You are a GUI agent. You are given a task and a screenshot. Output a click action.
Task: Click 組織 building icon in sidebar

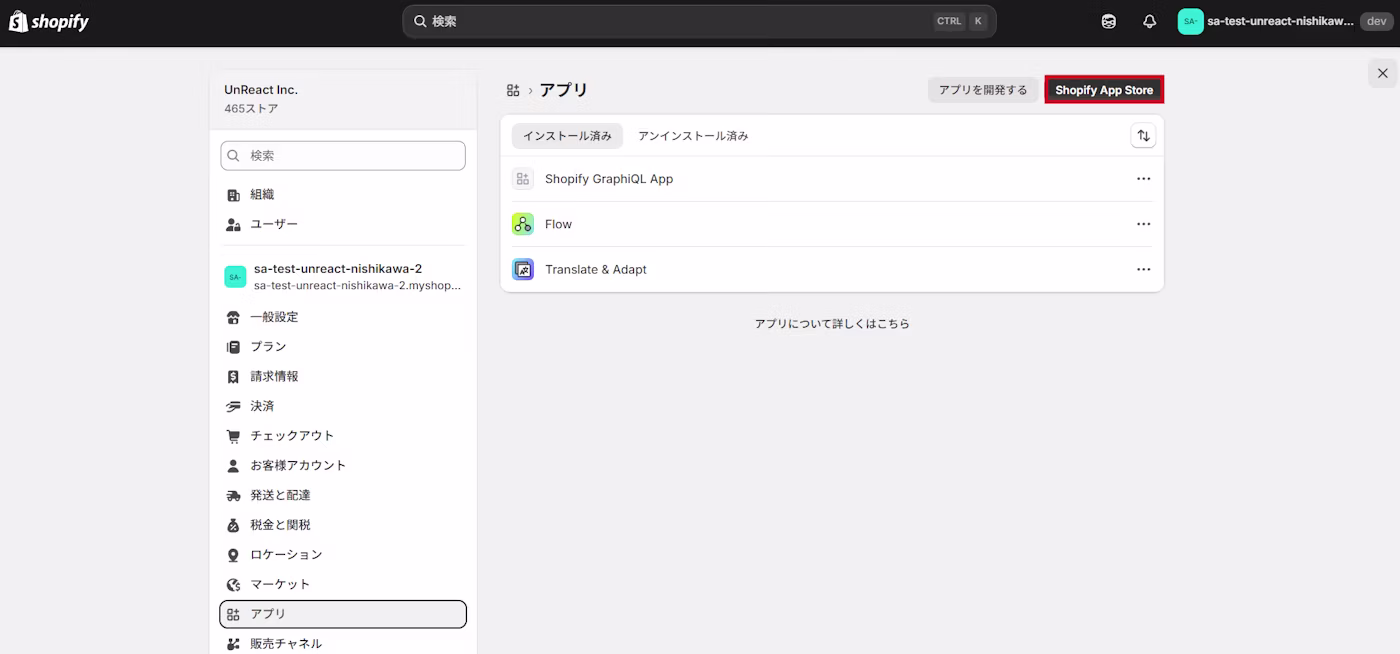pos(233,195)
